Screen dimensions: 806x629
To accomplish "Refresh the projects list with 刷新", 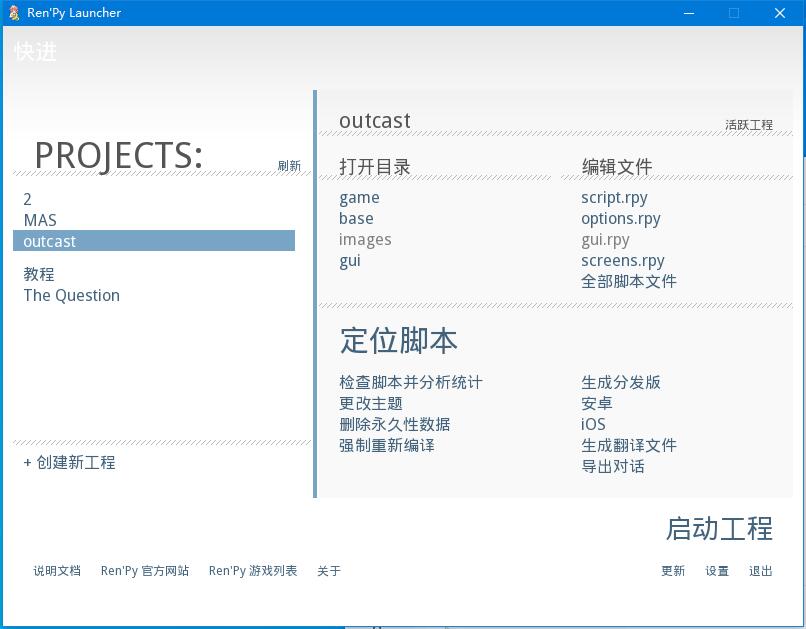I will (x=289, y=165).
